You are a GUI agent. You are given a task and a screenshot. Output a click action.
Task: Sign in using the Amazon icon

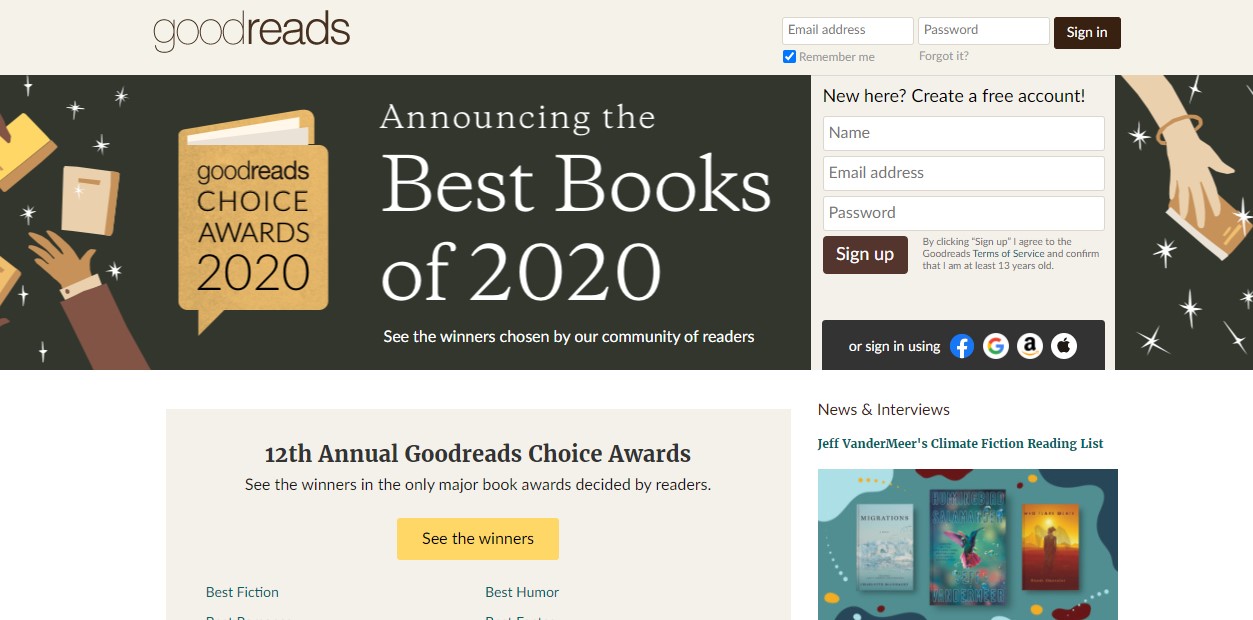[1029, 346]
